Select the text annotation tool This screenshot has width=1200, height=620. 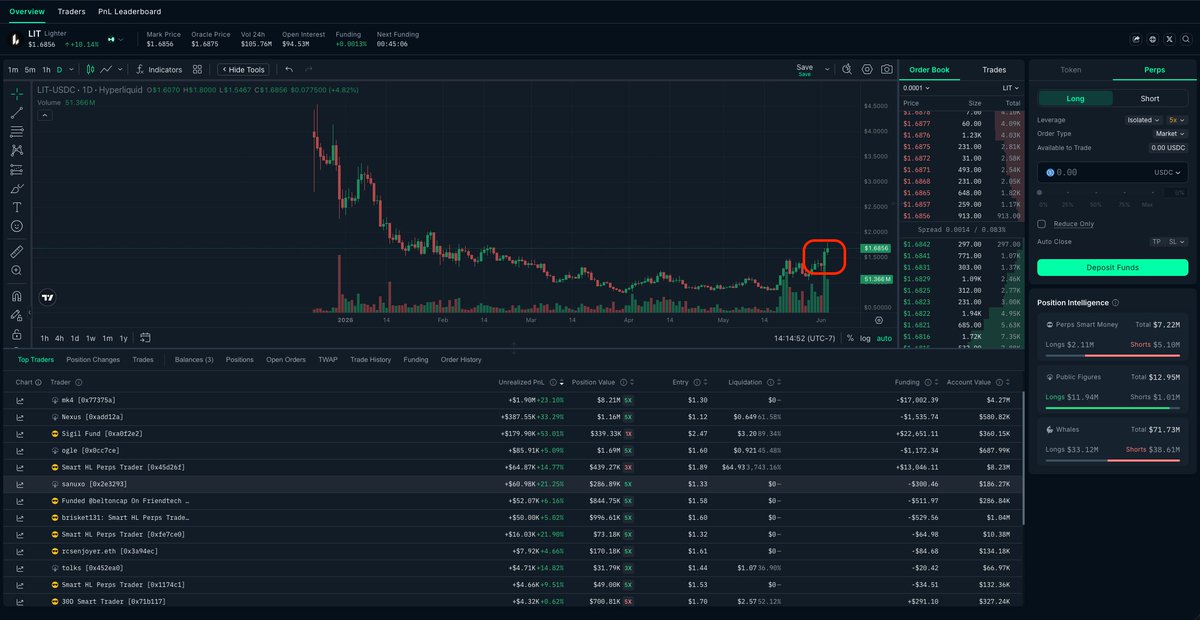(17, 207)
